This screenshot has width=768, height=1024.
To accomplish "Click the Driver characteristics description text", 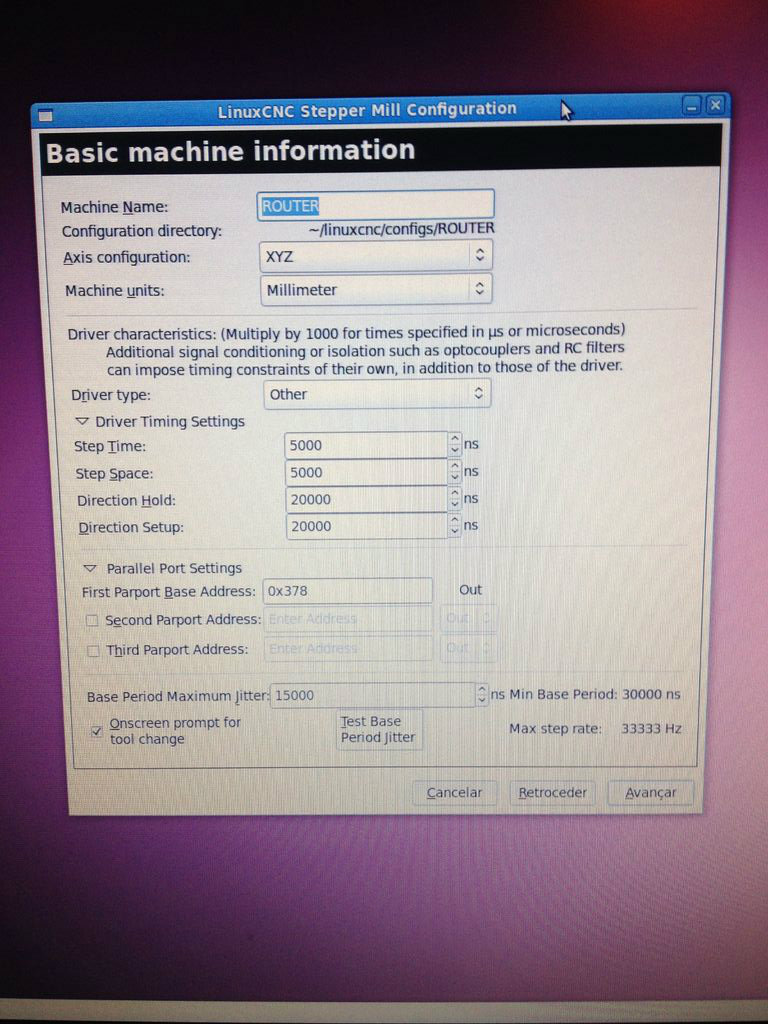I will [346, 349].
